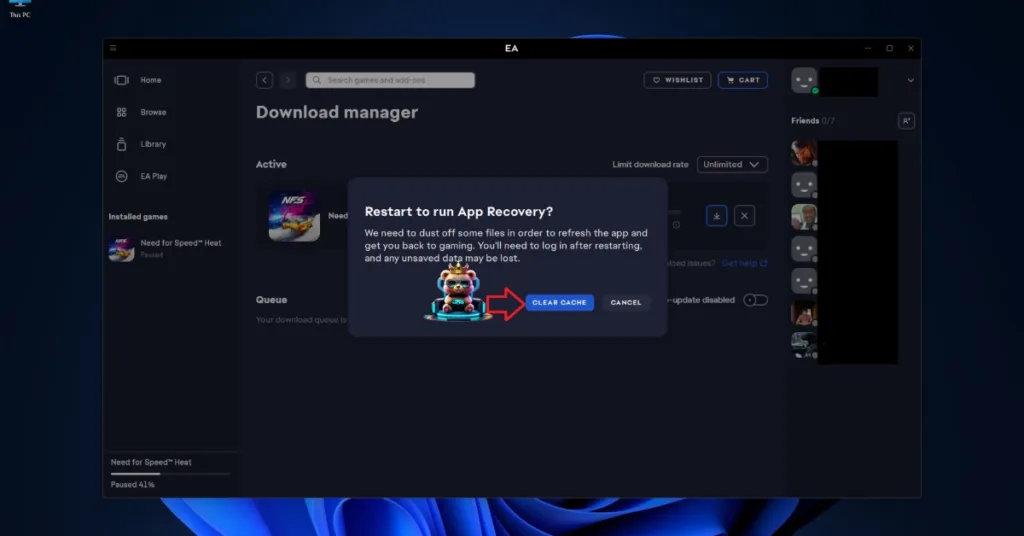This screenshot has height=536, width=1024.
Task: Click the profile avatar
Action: point(804,80)
